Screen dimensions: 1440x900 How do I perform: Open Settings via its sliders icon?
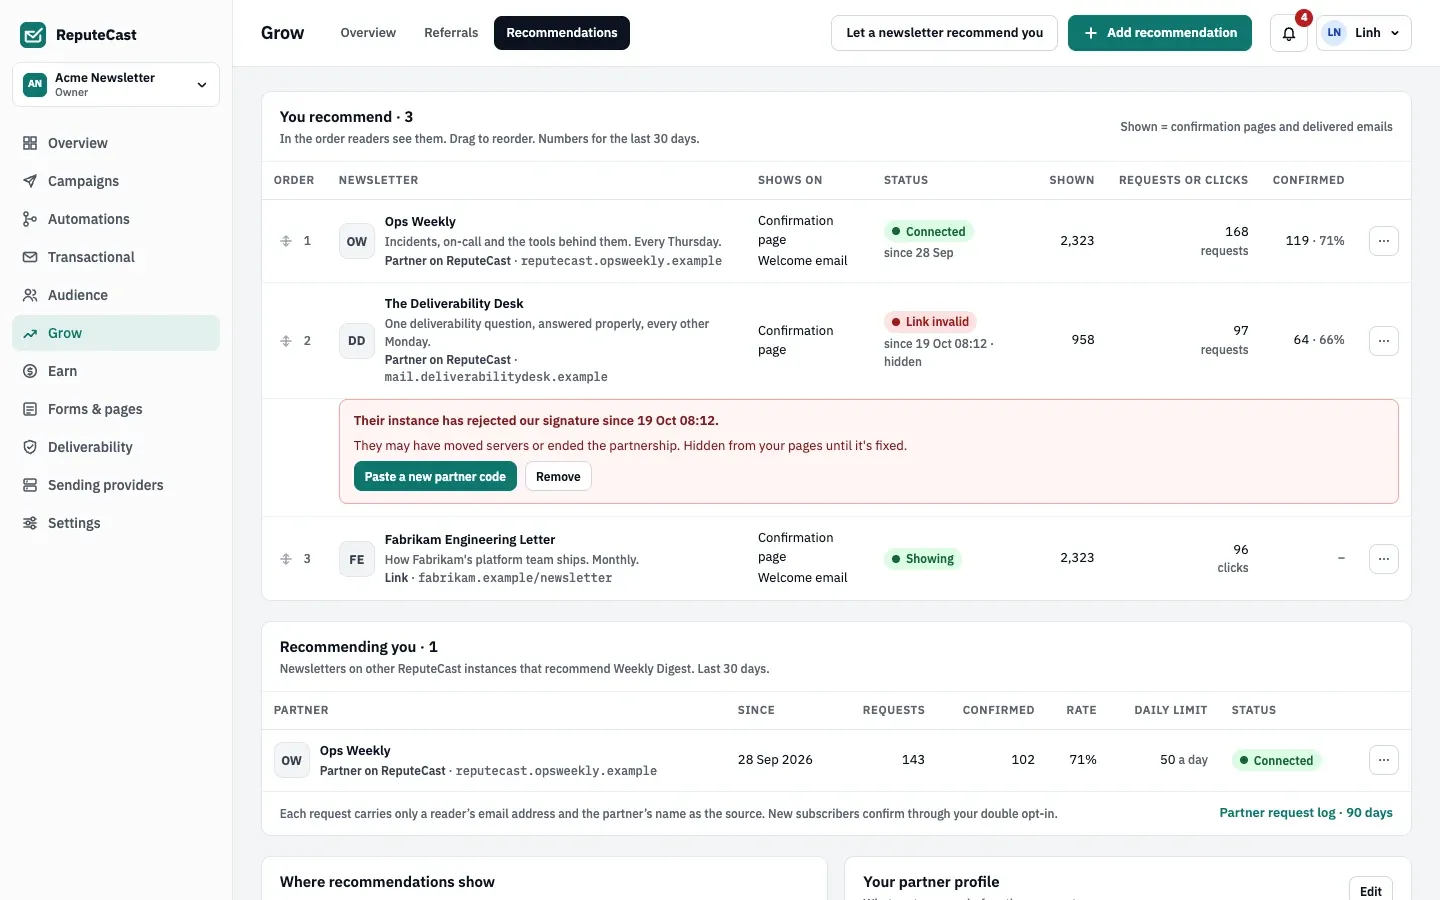tap(30, 523)
